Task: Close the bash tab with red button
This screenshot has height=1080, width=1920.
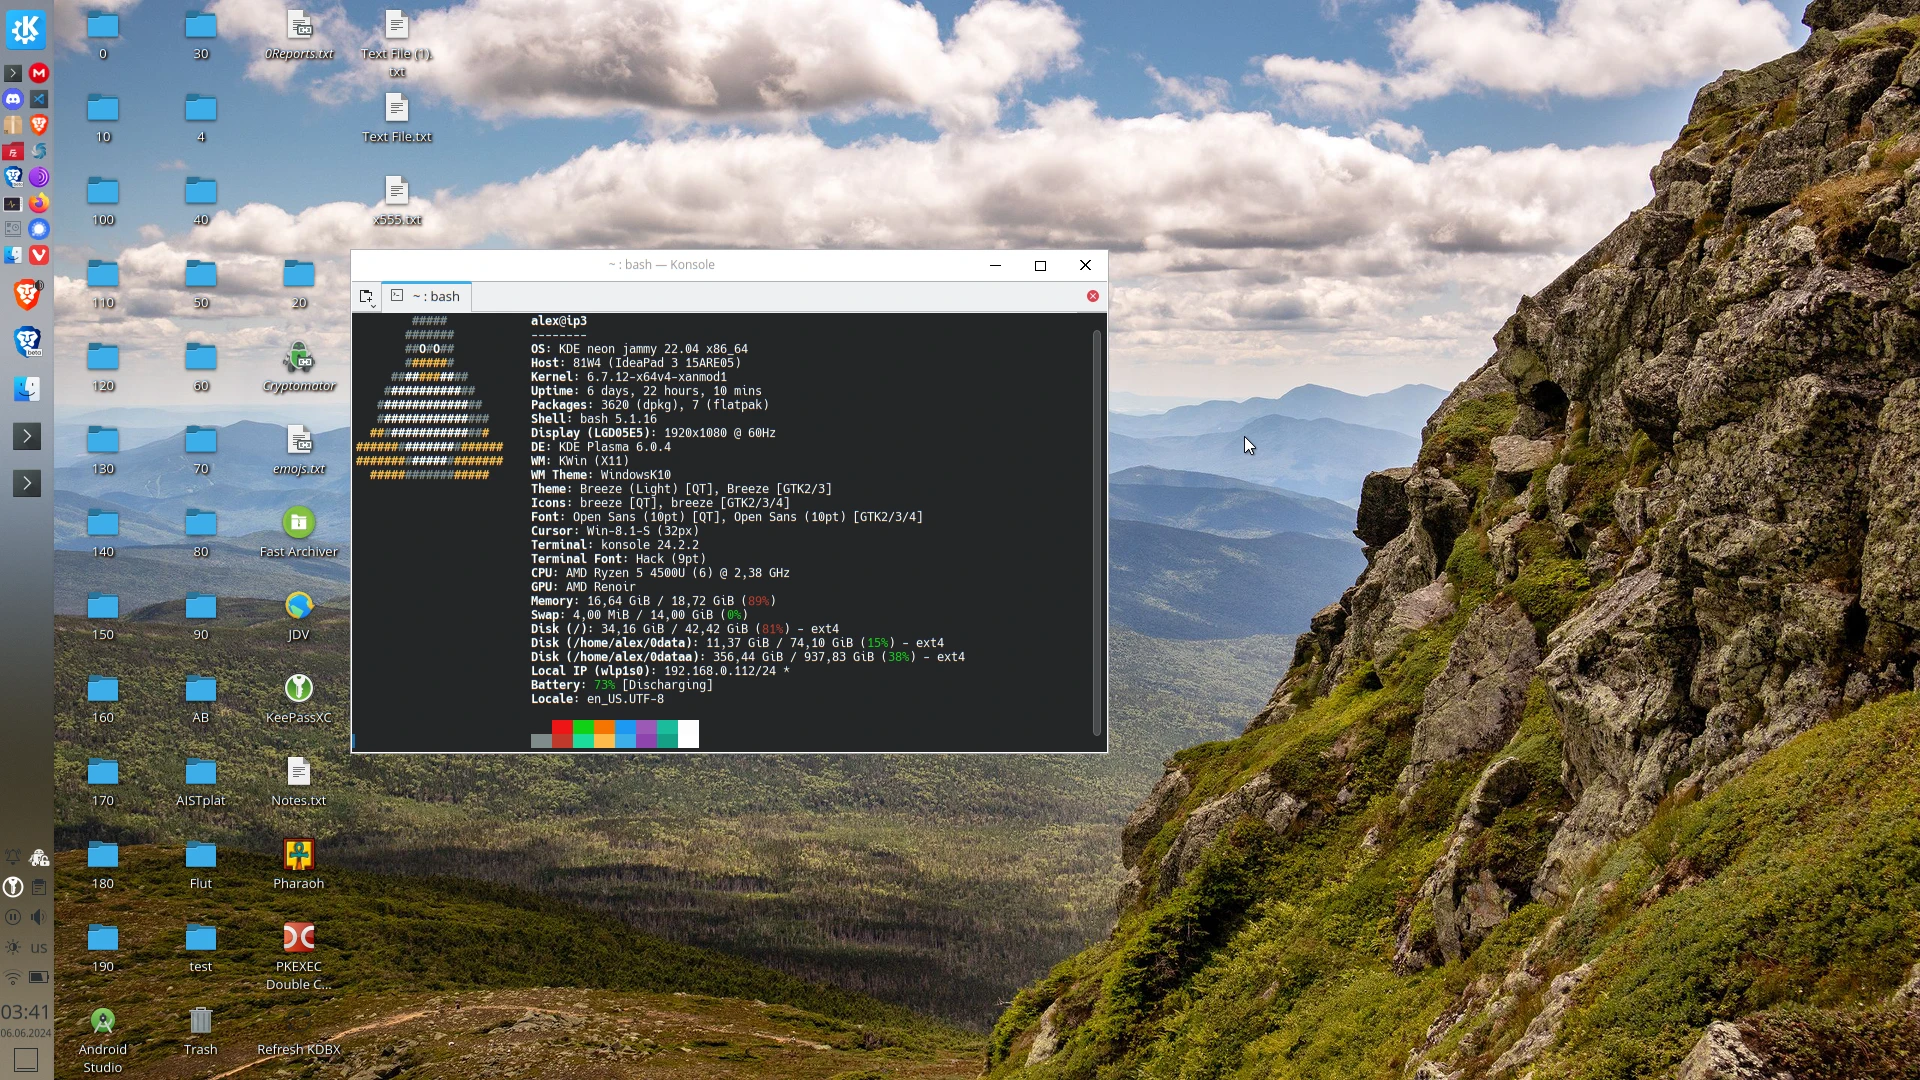Action: pyautogui.click(x=1093, y=296)
